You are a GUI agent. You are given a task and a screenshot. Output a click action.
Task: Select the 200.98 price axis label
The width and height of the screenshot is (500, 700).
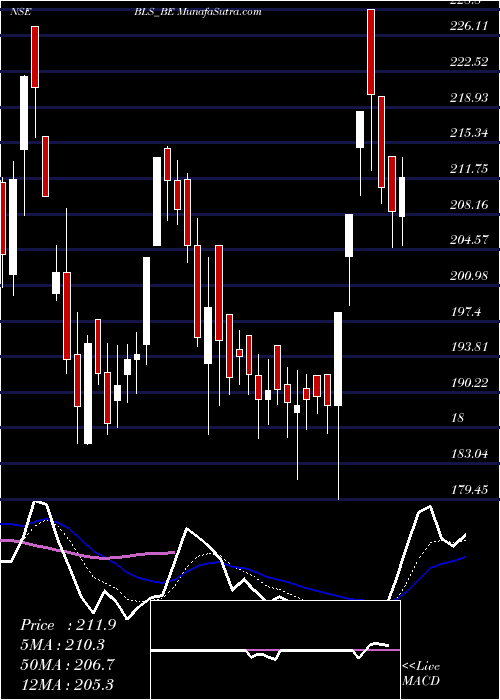469,276
